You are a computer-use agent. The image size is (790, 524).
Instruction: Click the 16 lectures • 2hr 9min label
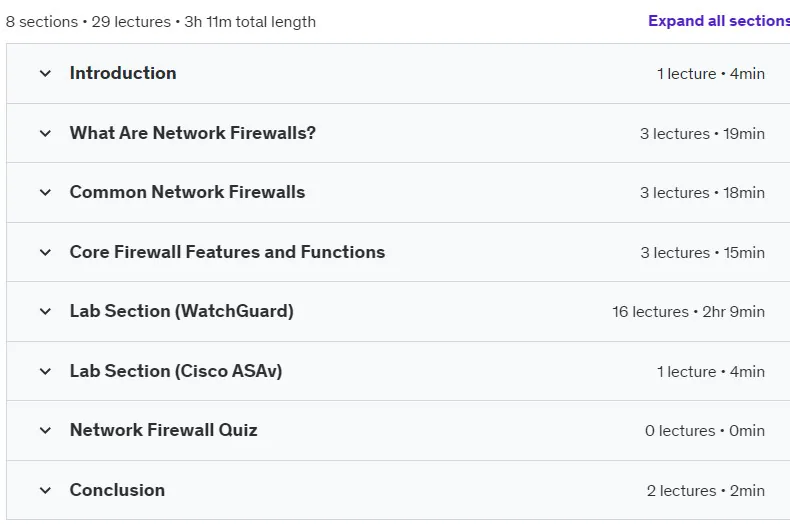pos(688,312)
